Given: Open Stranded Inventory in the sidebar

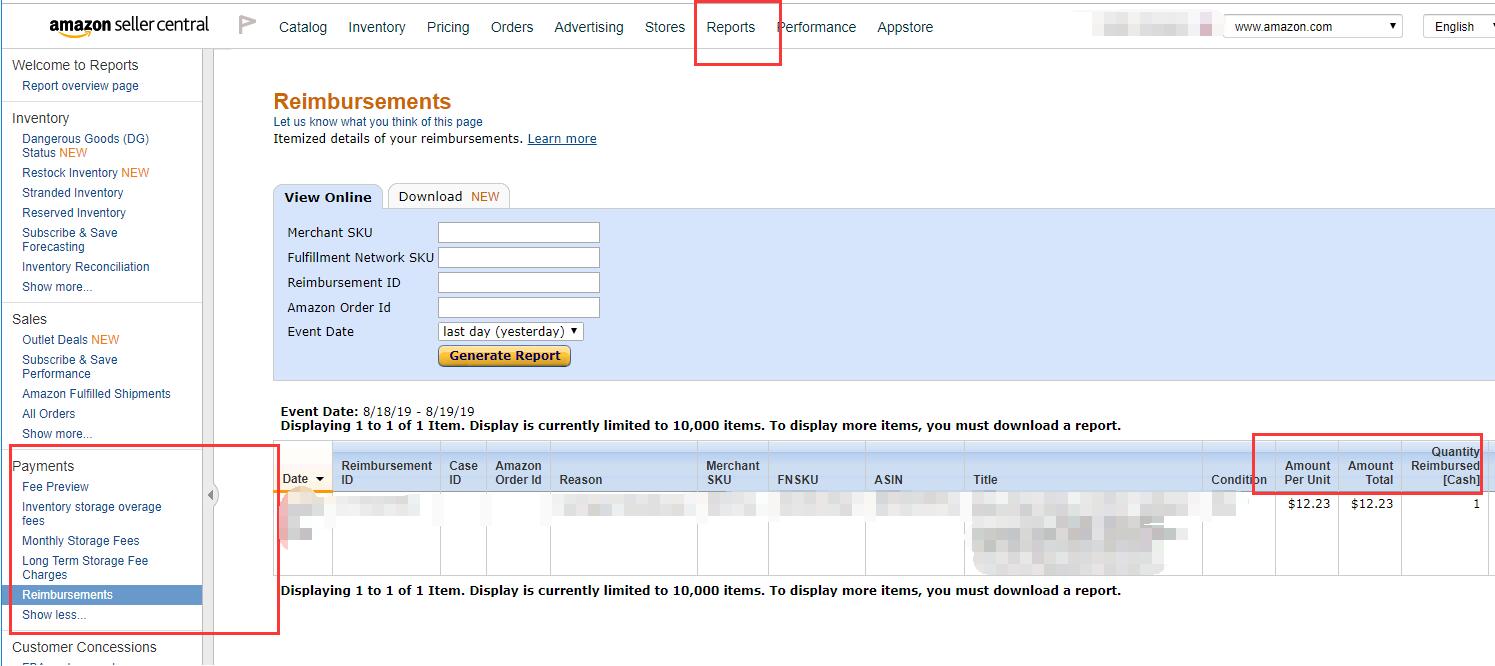Looking at the screenshot, I should tap(73, 193).
